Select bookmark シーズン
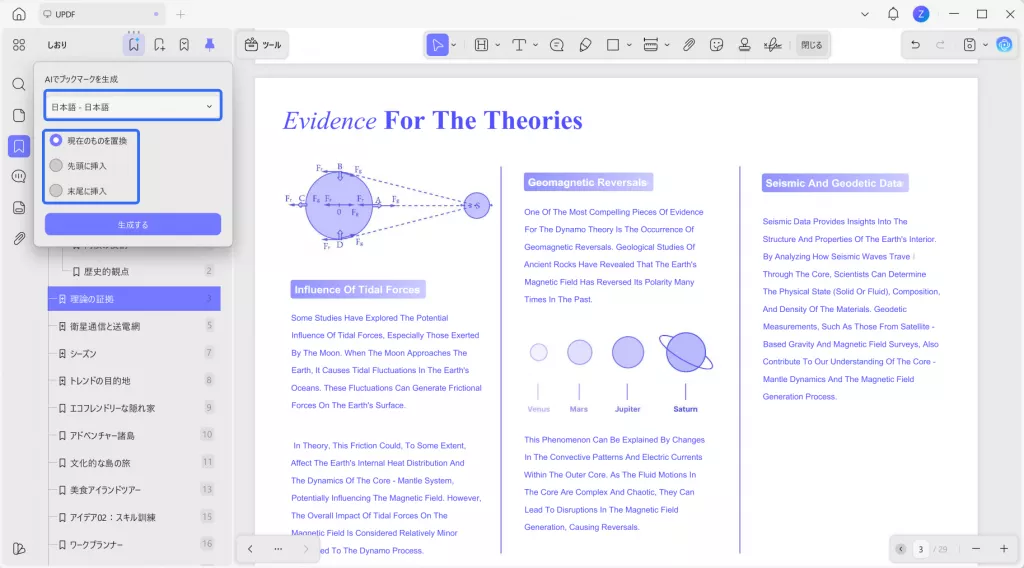The width and height of the screenshot is (1024, 568). (x=83, y=353)
